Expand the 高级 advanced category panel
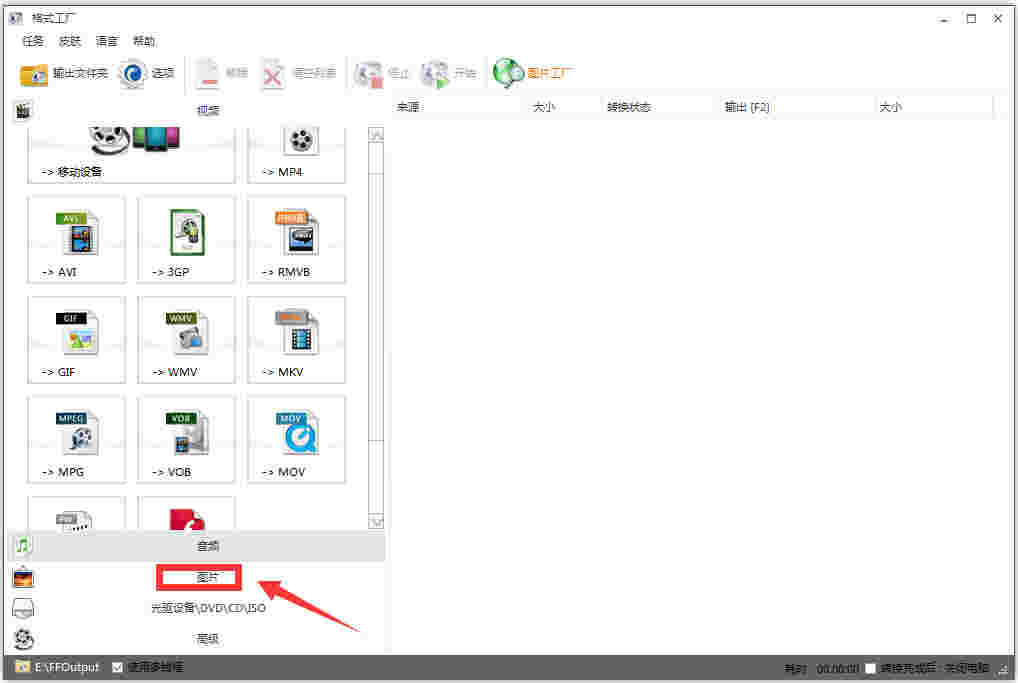The width and height of the screenshot is (1018, 683). [x=197, y=639]
